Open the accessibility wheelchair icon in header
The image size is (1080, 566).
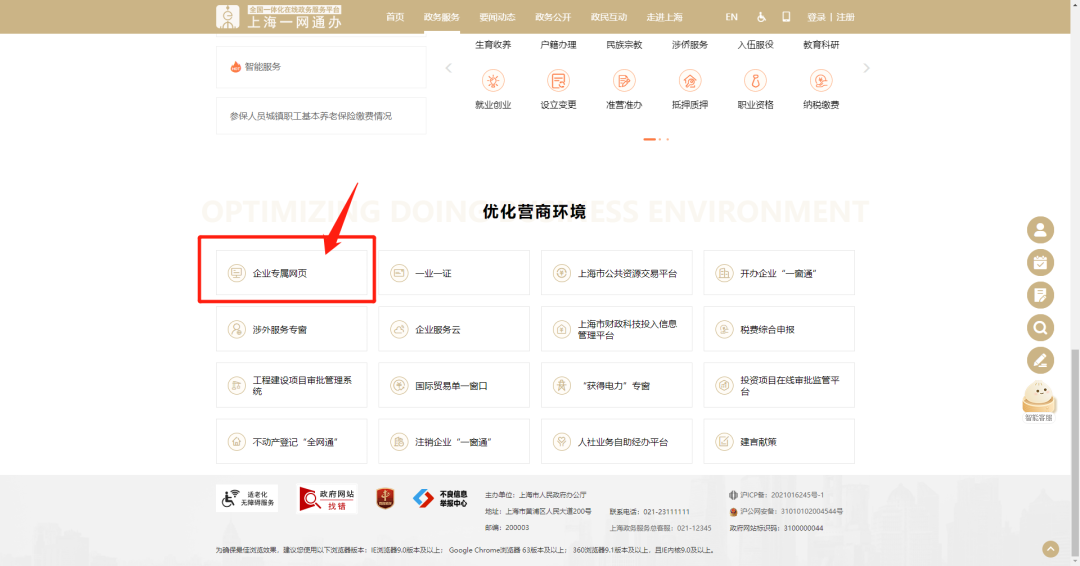[760, 17]
